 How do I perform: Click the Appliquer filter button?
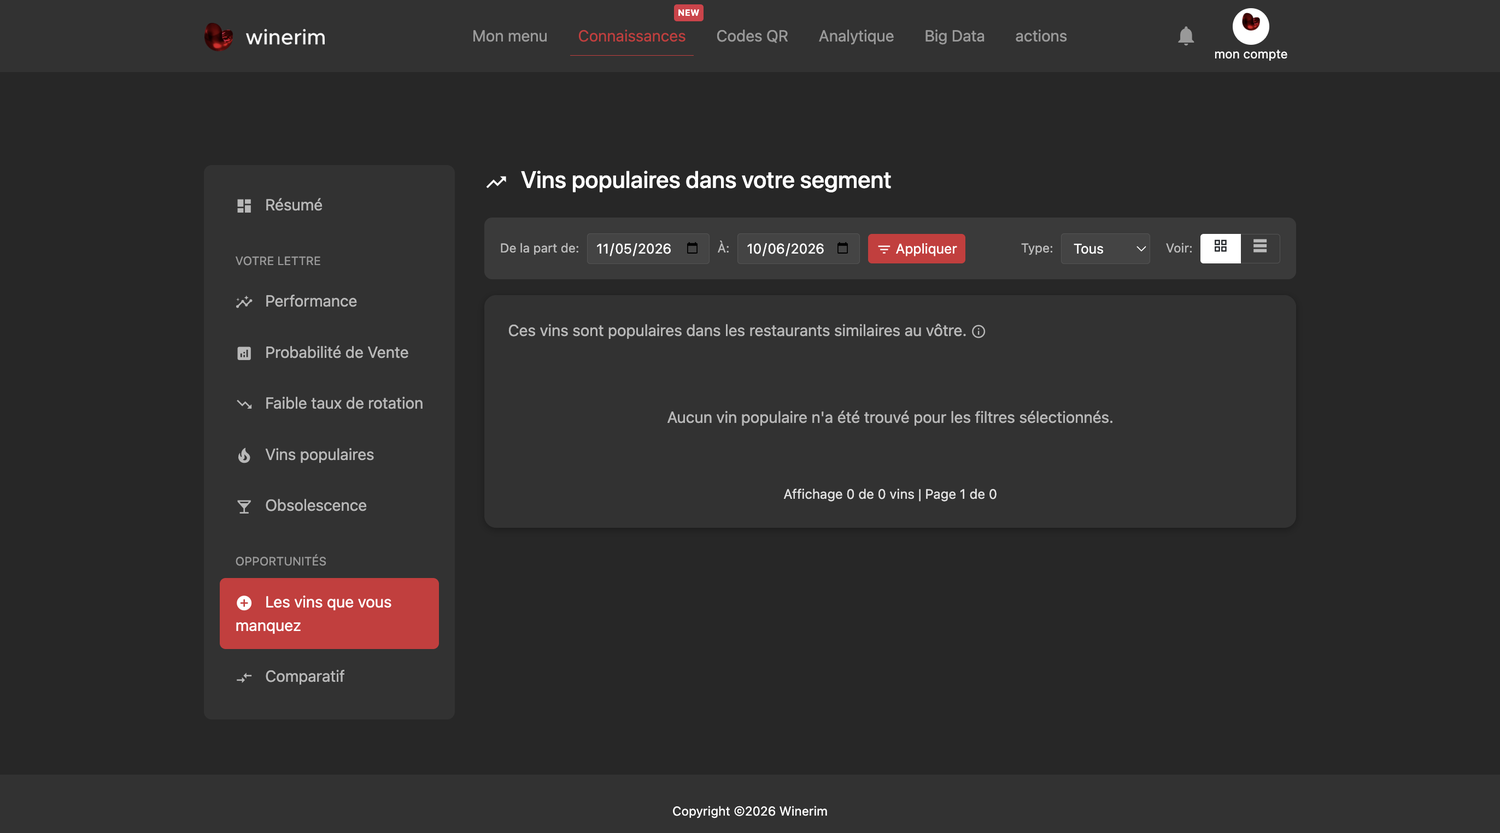pyautogui.click(x=917, y=248)
